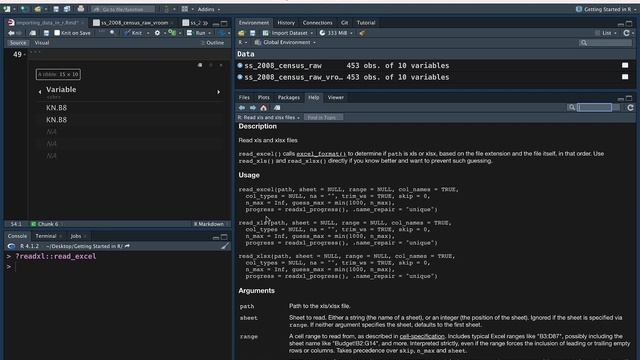Clear environment objects with broom icon
Screen dimensions: 640x360
point(362,33)
